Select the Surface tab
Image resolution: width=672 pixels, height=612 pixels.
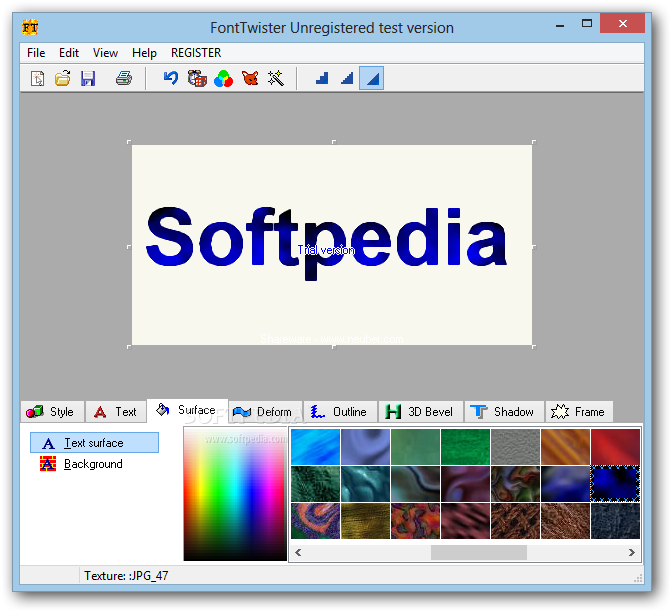coord(187,410)
